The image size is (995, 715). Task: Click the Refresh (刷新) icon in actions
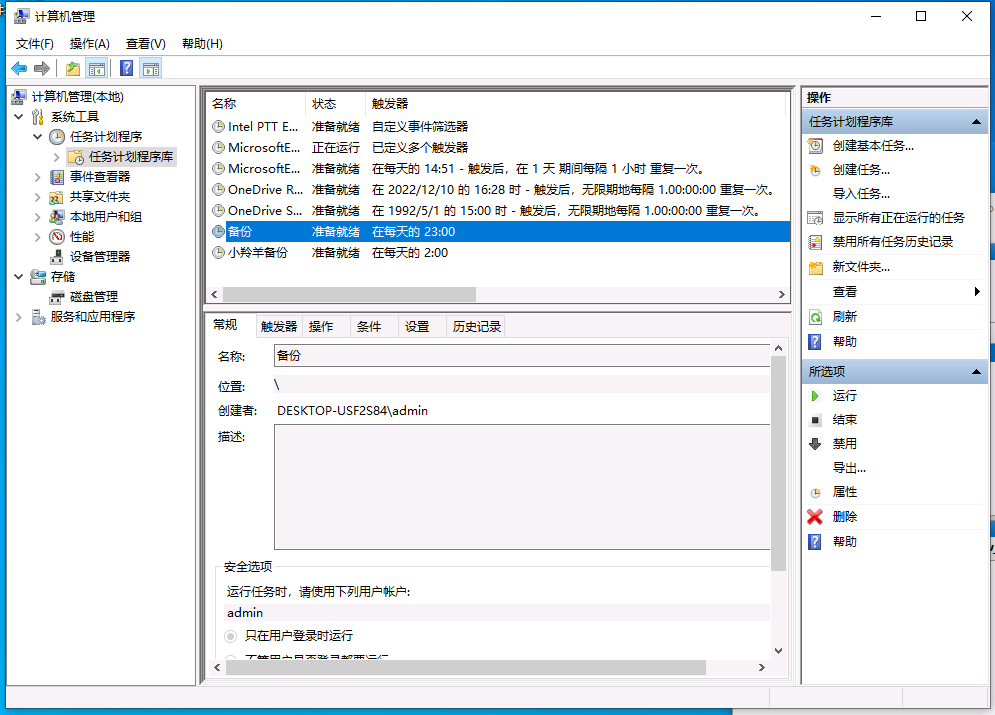[815, 317]
